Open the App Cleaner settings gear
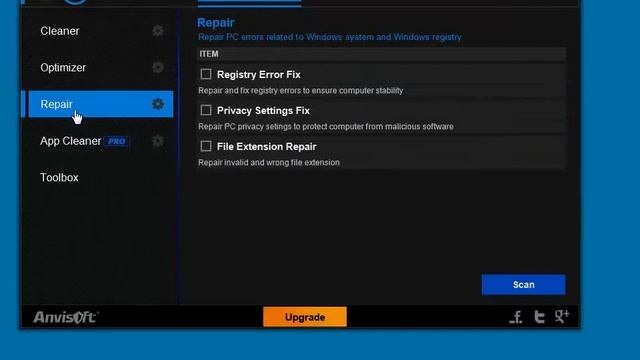640x360 pixels. tap(158, 141)
